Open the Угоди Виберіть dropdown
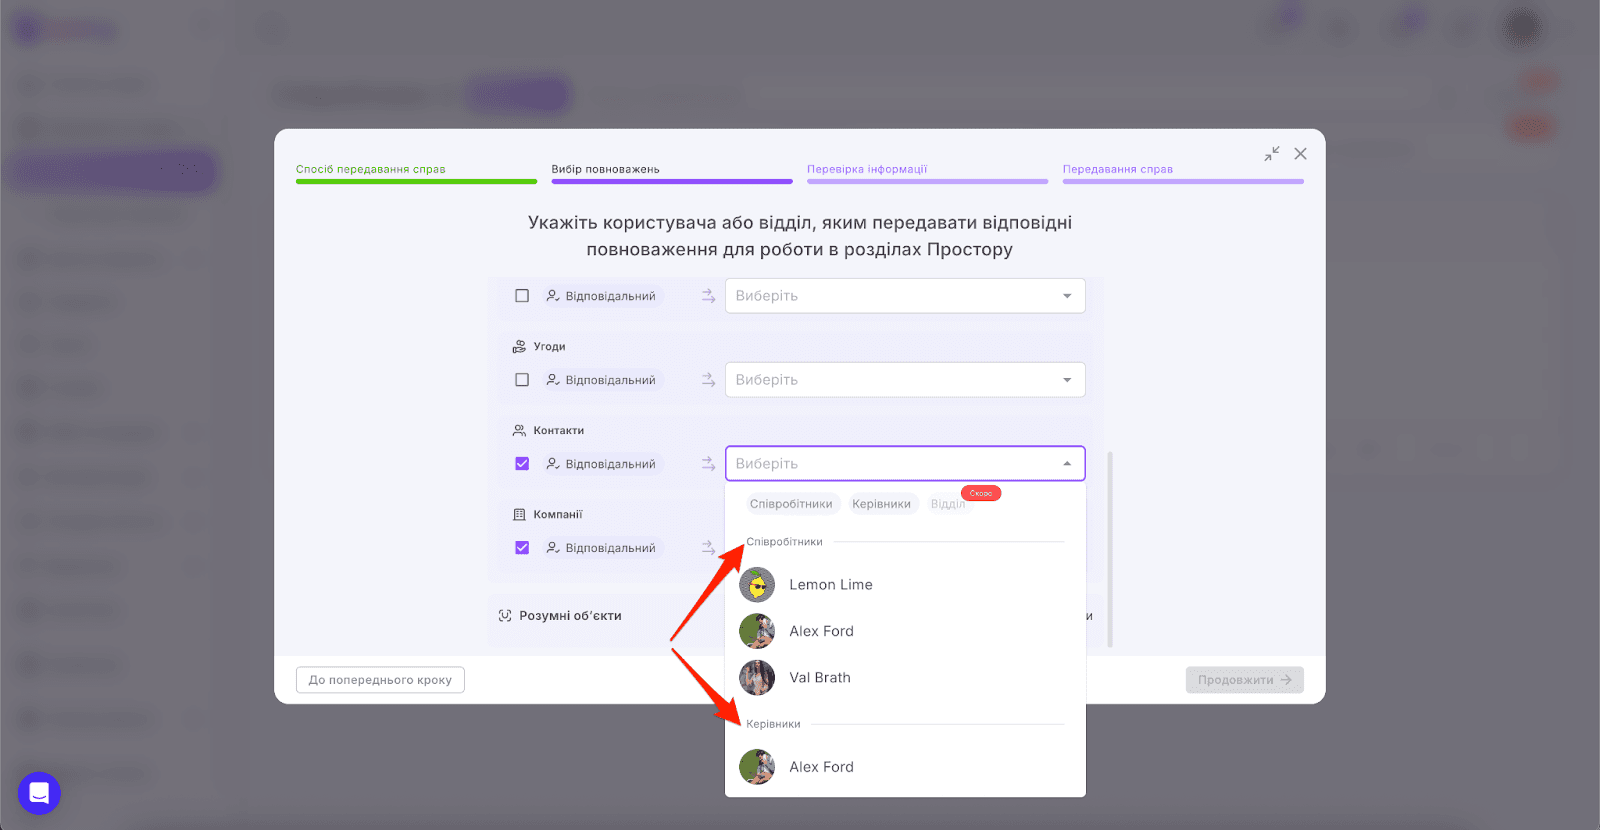The image size is (1600, 830). (x=905, y=380)
